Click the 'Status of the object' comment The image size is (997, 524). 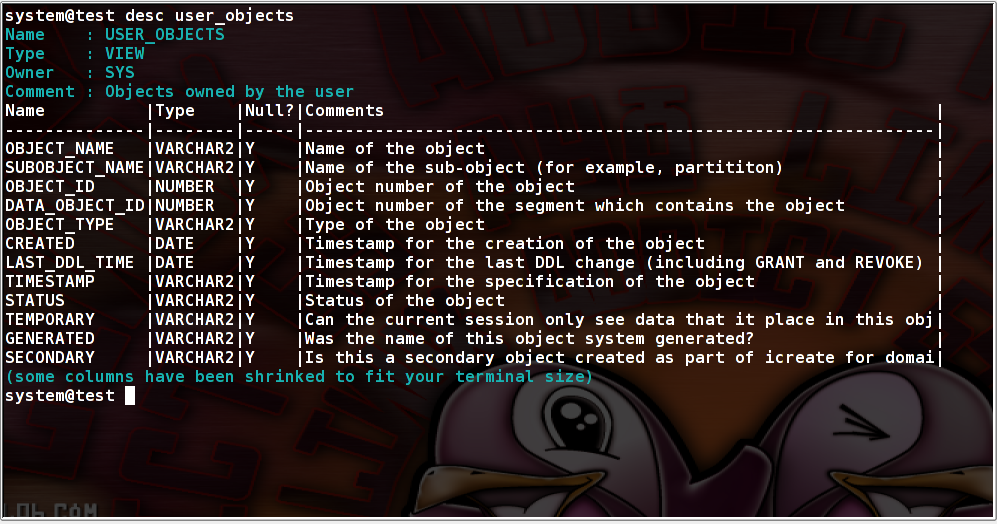(x=404, y=301)
